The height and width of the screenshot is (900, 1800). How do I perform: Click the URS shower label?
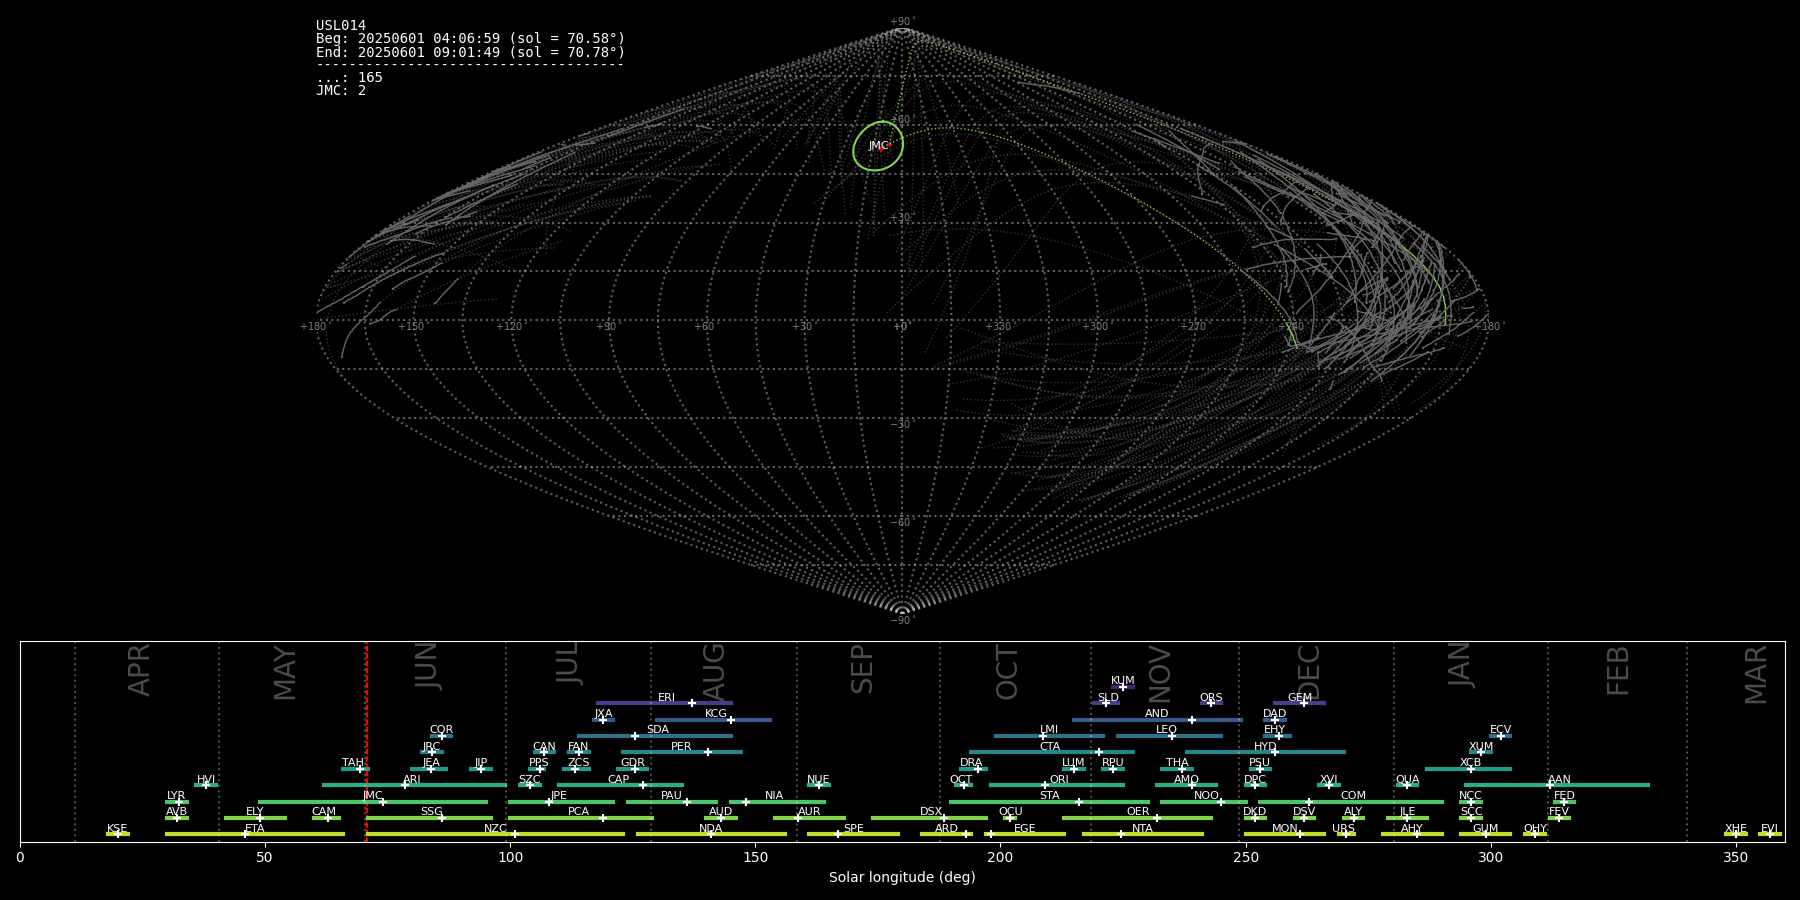[1343, 829]
